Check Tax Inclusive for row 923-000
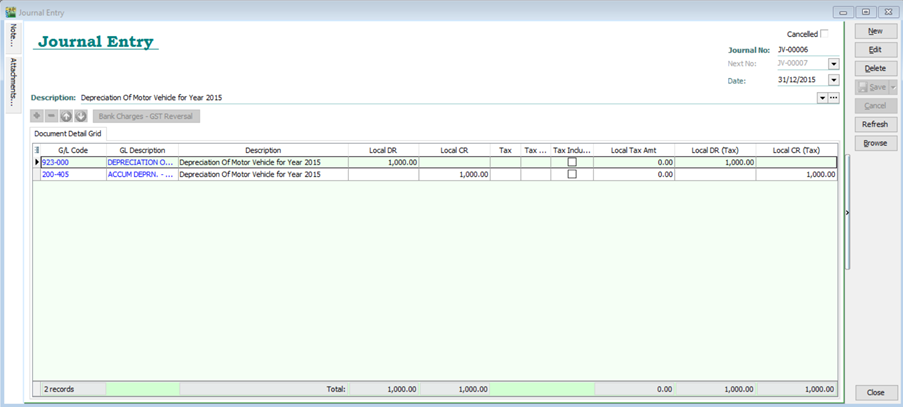This screenshot has height=407, width=903. coord(572,162)
